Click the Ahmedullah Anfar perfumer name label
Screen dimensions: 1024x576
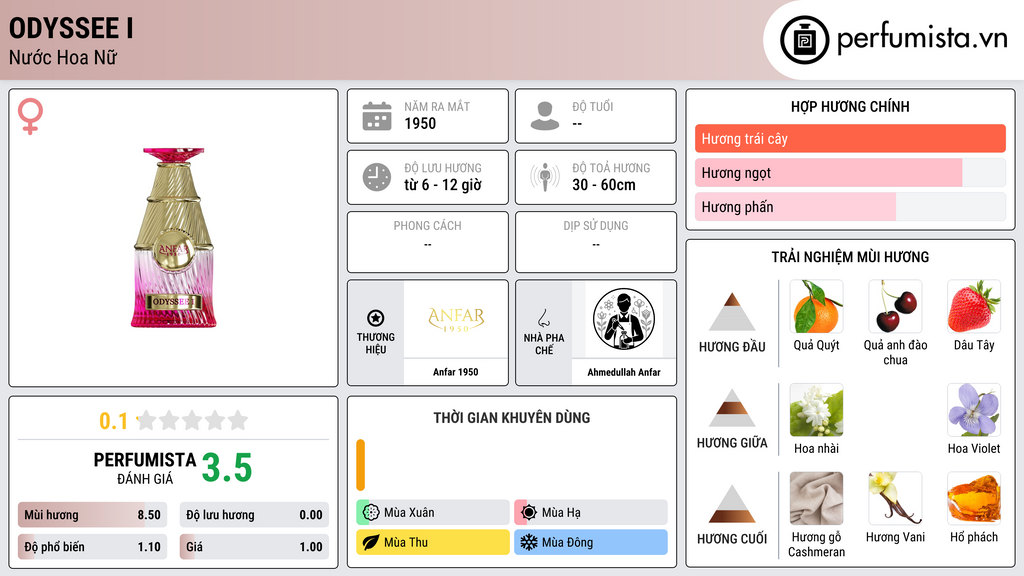point(624,372)
